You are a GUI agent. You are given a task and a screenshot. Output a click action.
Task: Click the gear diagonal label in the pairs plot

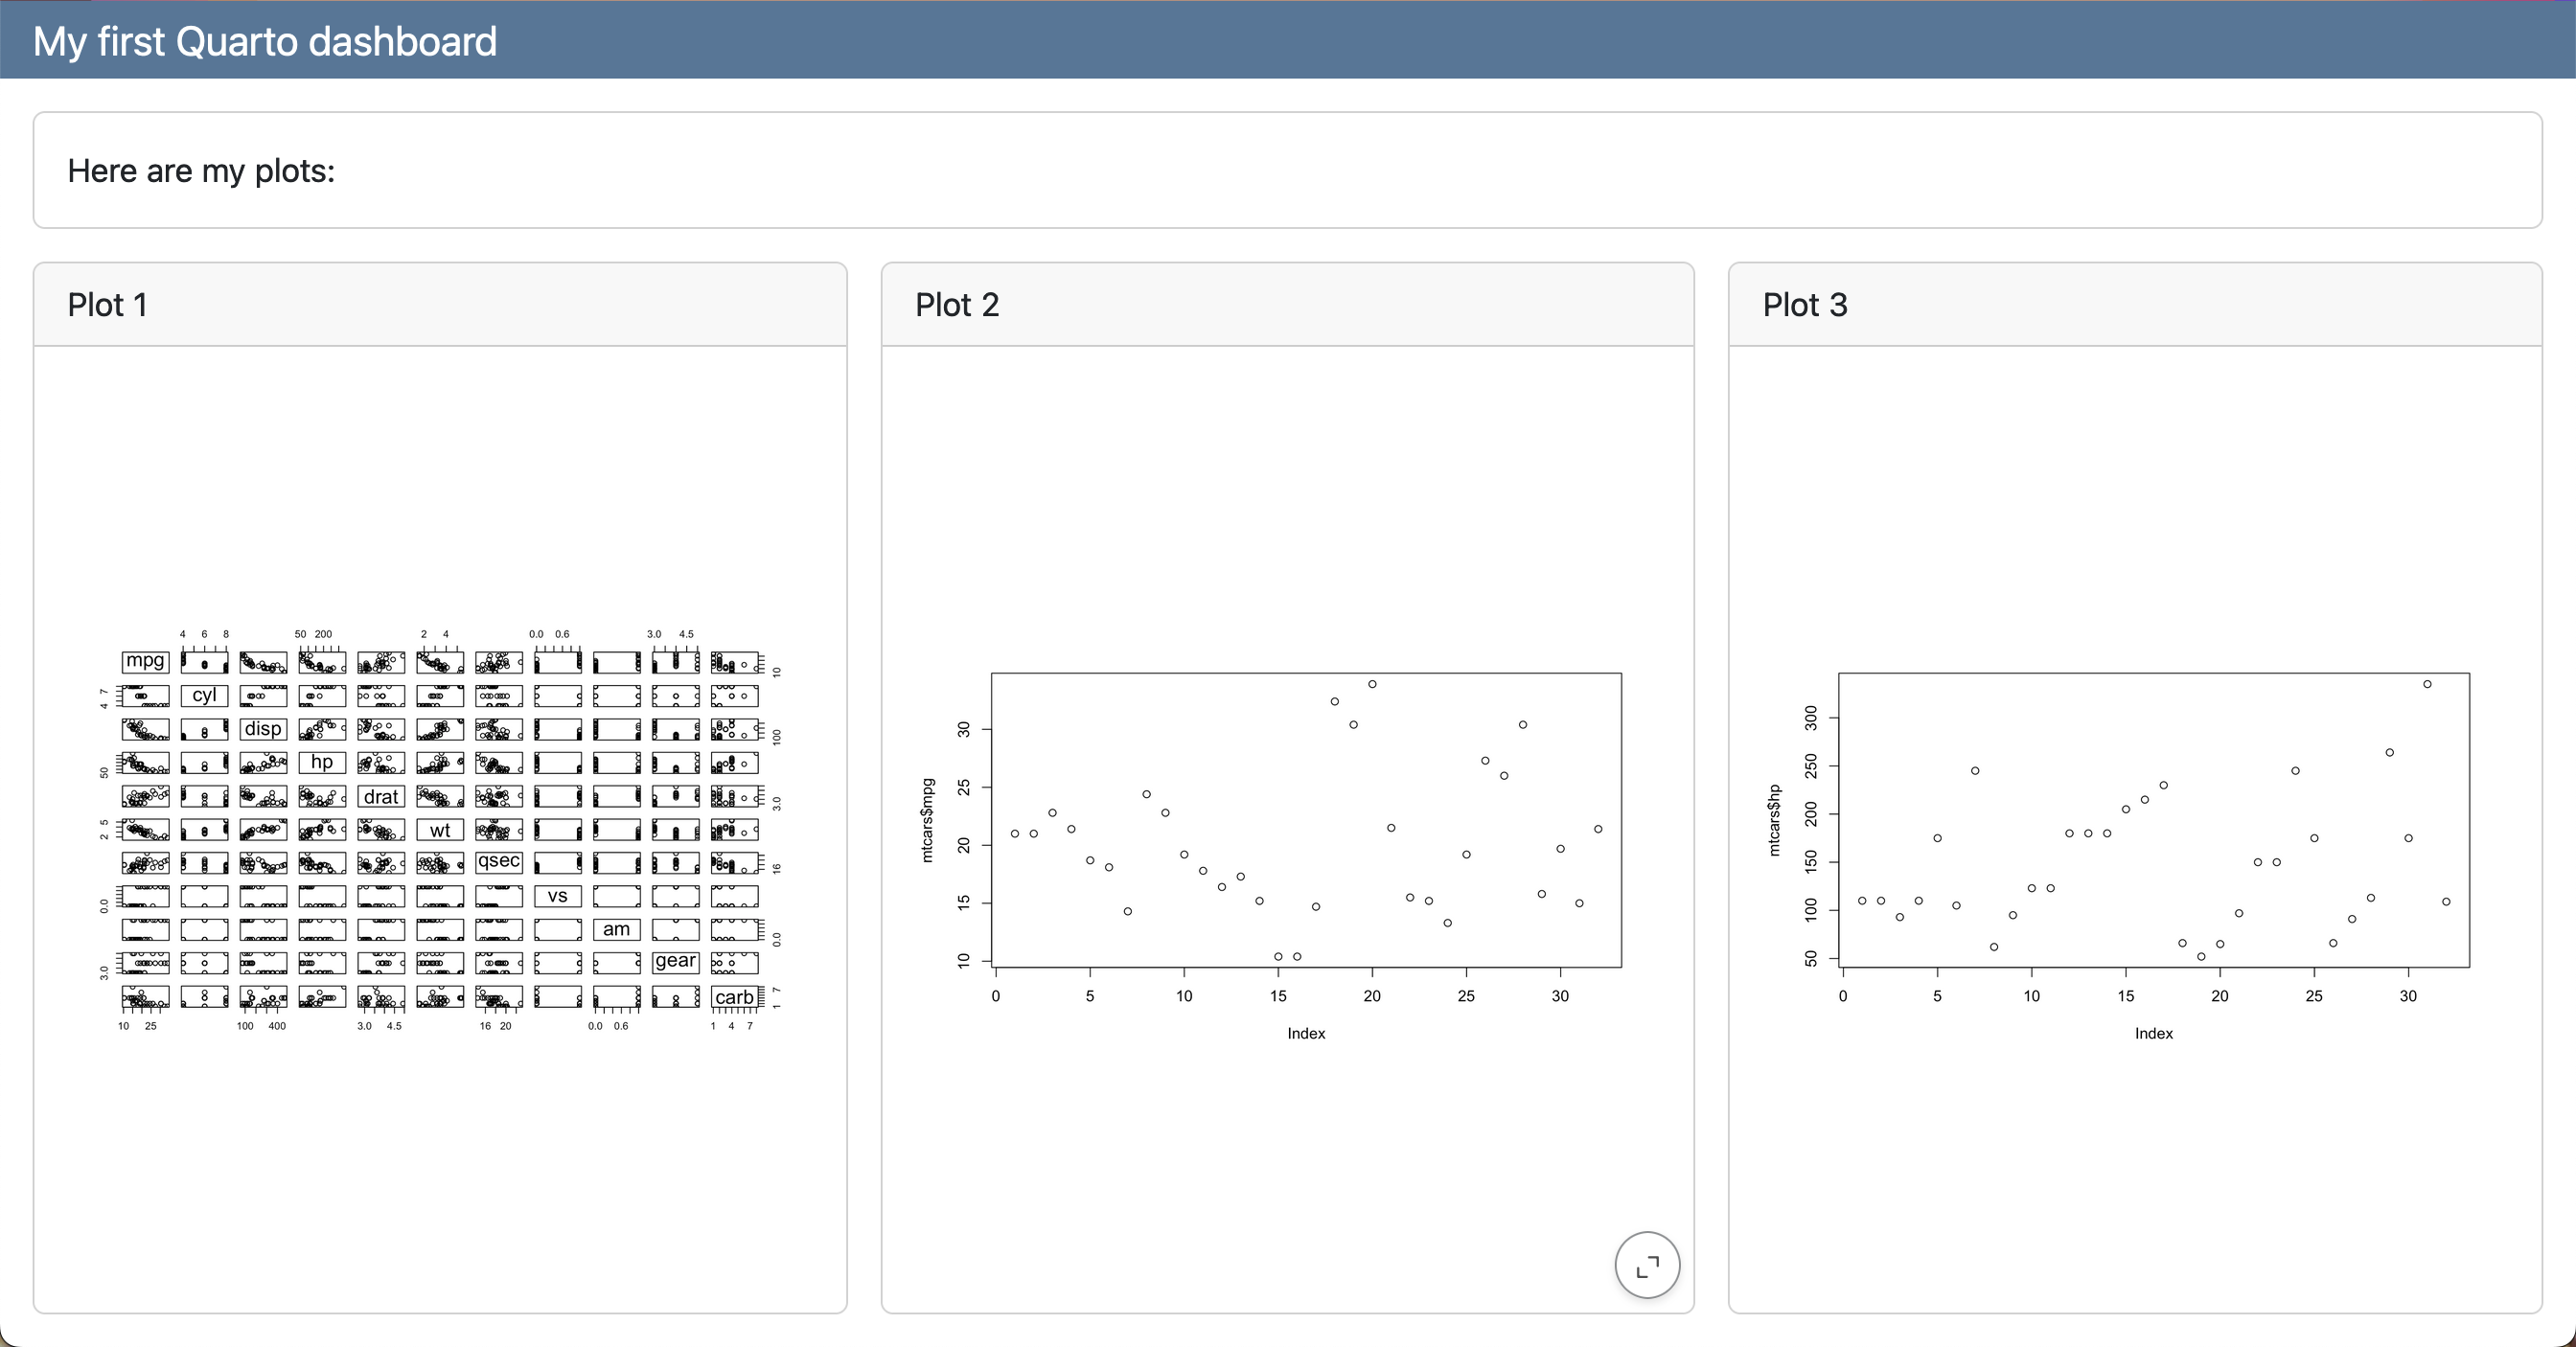tap(676, 963)
